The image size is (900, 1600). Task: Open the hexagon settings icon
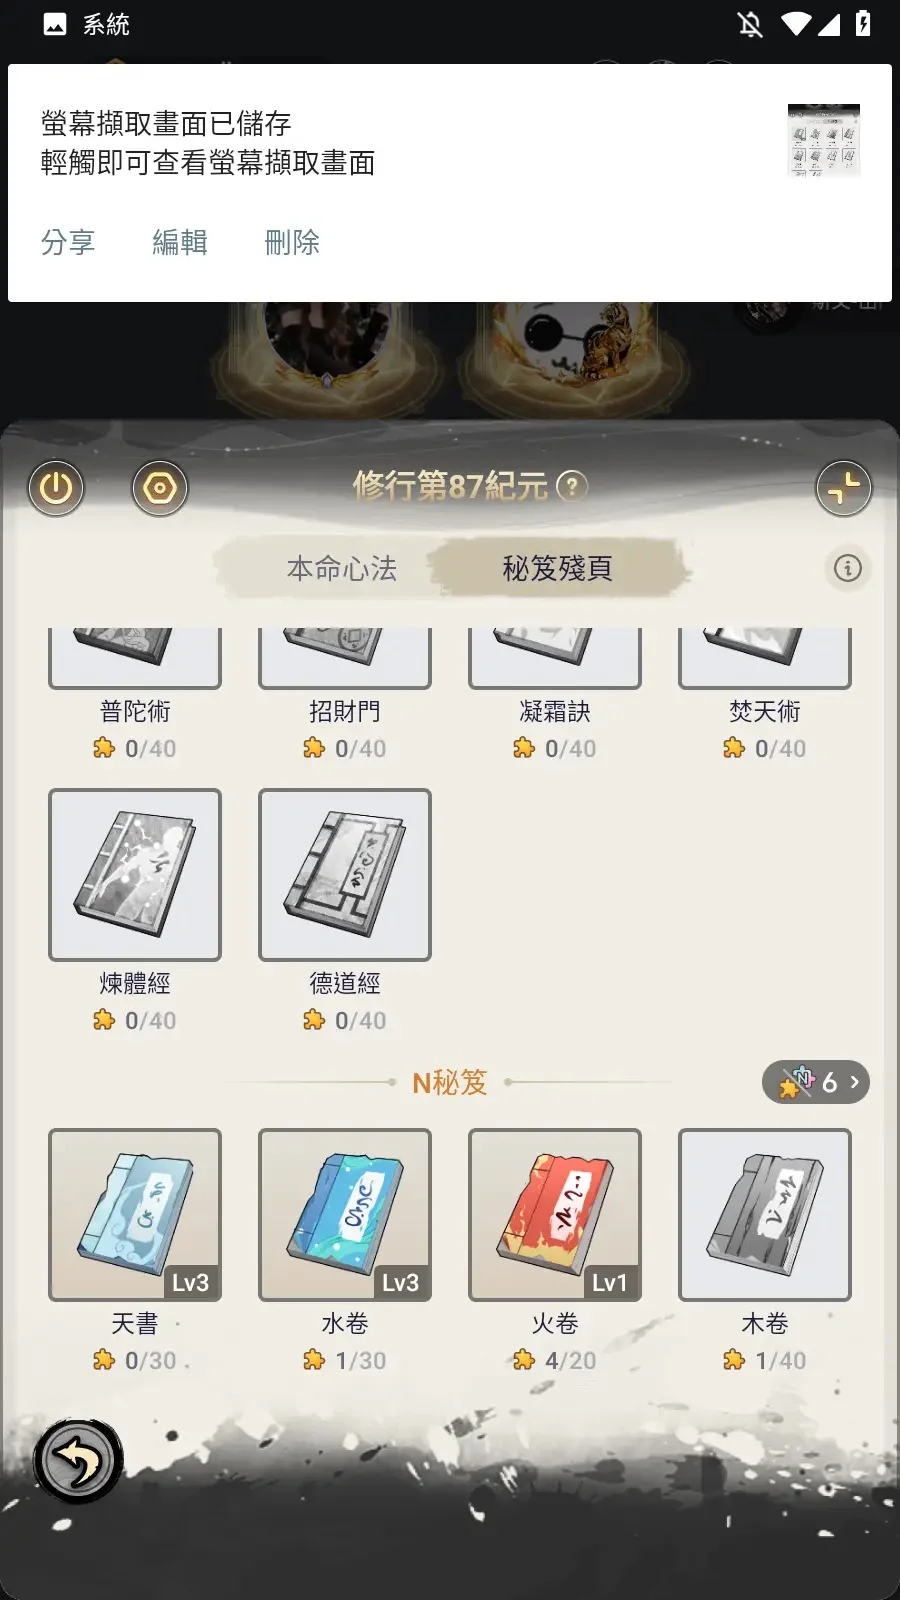coord(160,488)
